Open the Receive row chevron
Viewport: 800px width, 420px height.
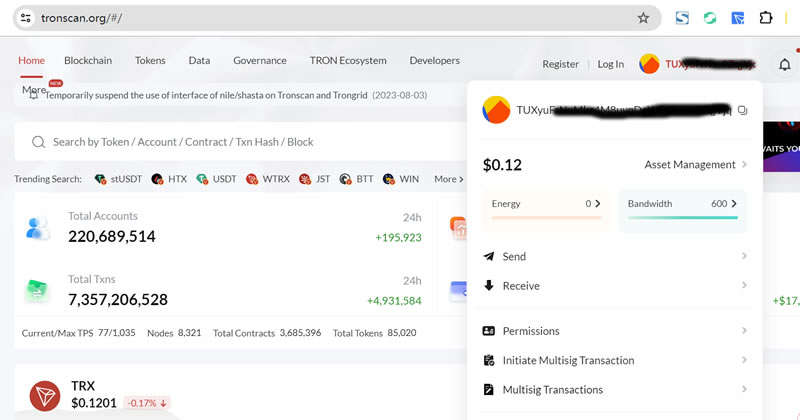(x=744, y=285)
